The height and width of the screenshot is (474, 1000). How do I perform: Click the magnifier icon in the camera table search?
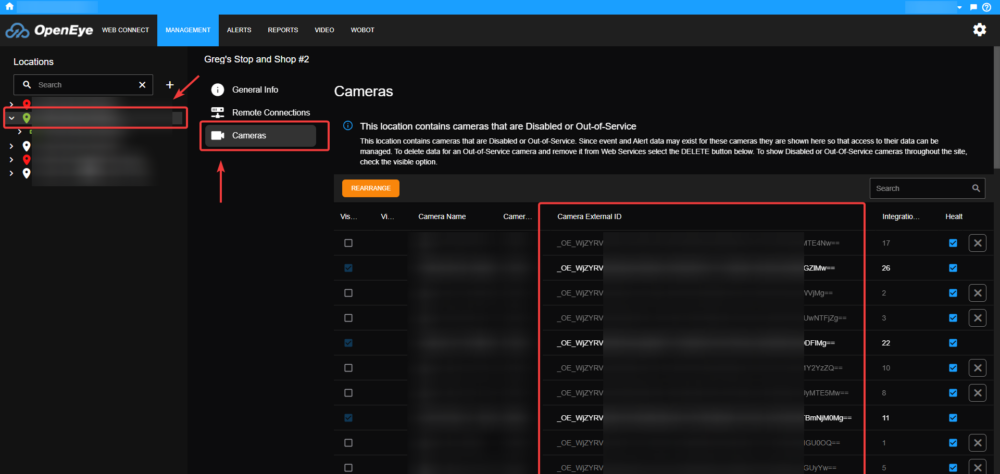pyautogui.click(x=976, y=188)
